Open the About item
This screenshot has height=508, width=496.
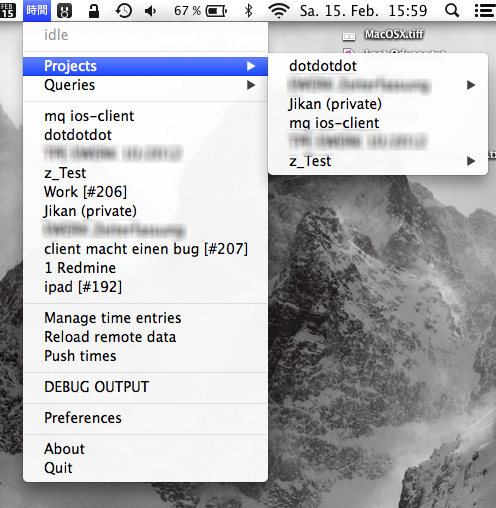145,449
